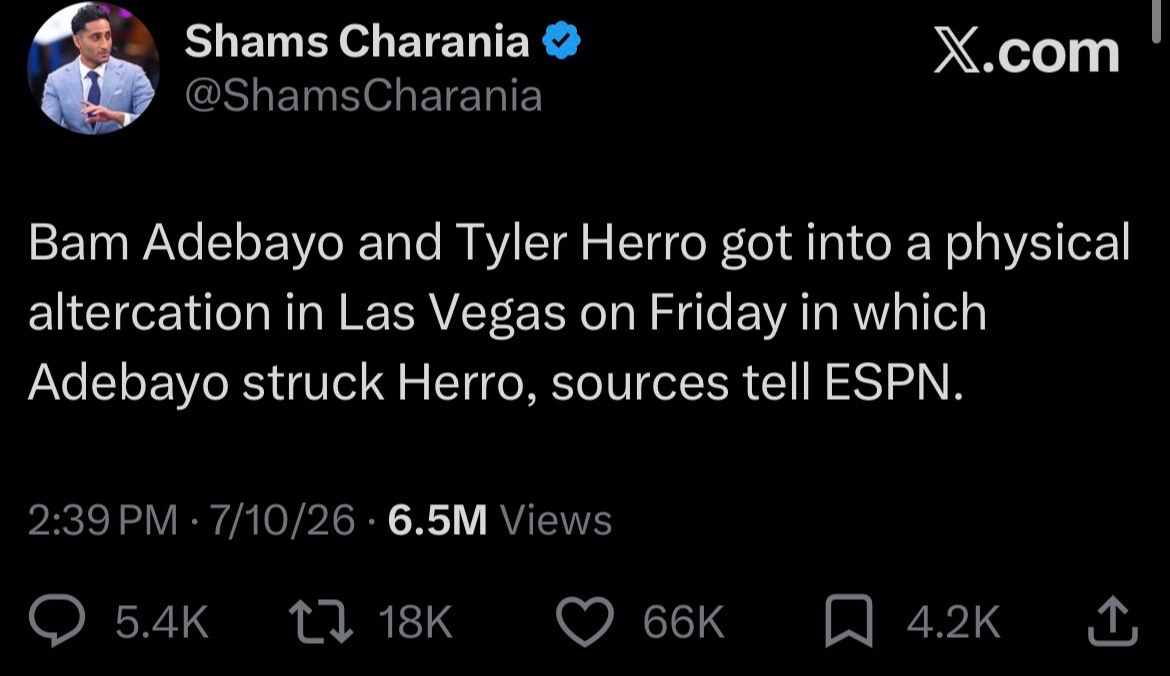Like the post with the heart icon
The width and height of the screenshot is (1170, 676).
[585, 622]
